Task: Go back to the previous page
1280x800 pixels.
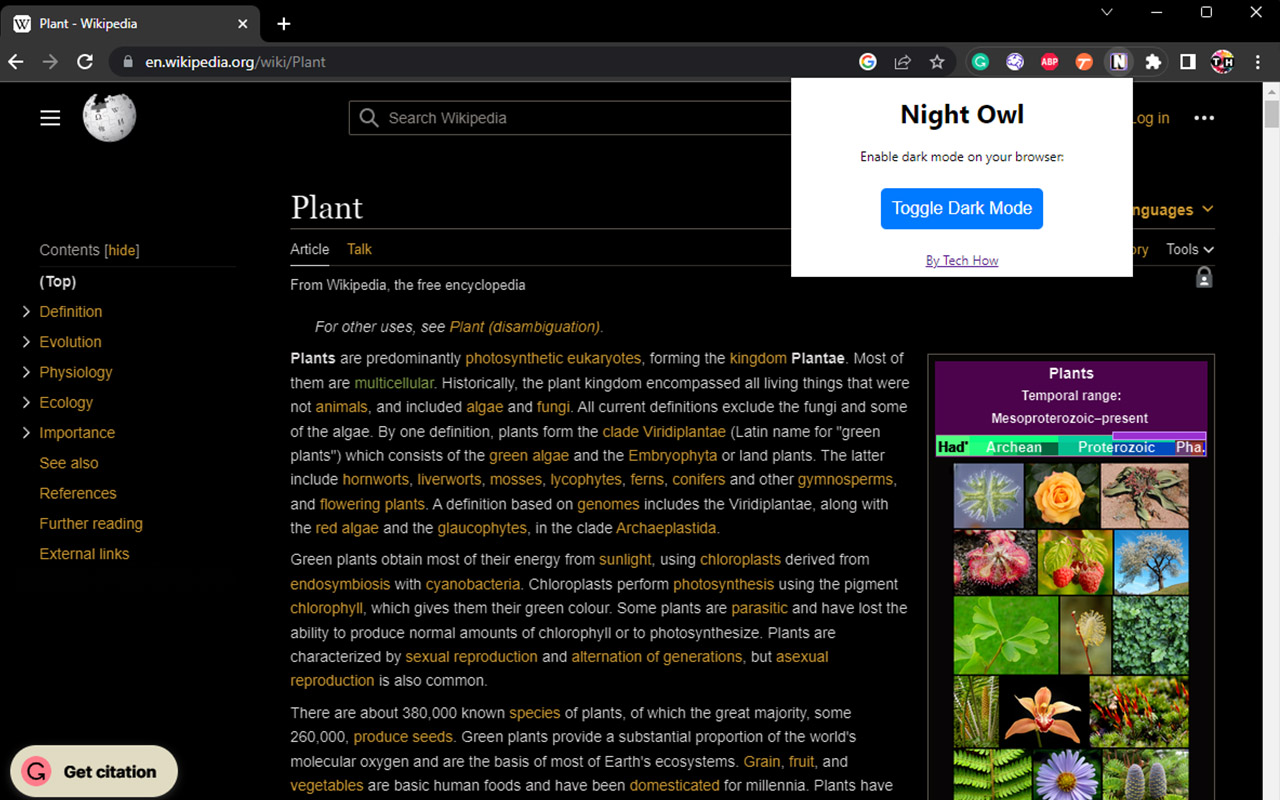Action: [x=16, y=62]
